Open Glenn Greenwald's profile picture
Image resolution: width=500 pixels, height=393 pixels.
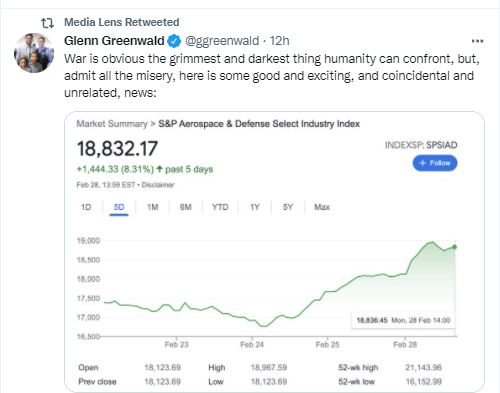coord(34,53)
